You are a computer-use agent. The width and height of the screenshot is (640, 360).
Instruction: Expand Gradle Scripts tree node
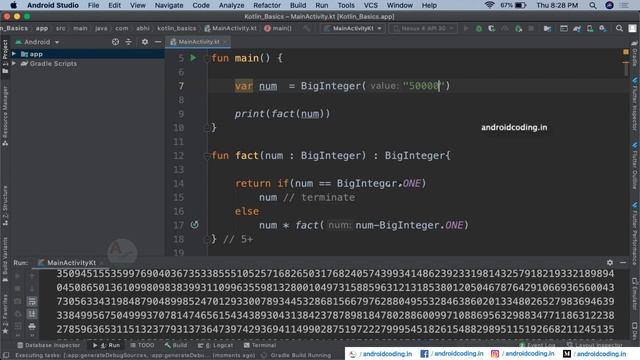click(14, 64)
